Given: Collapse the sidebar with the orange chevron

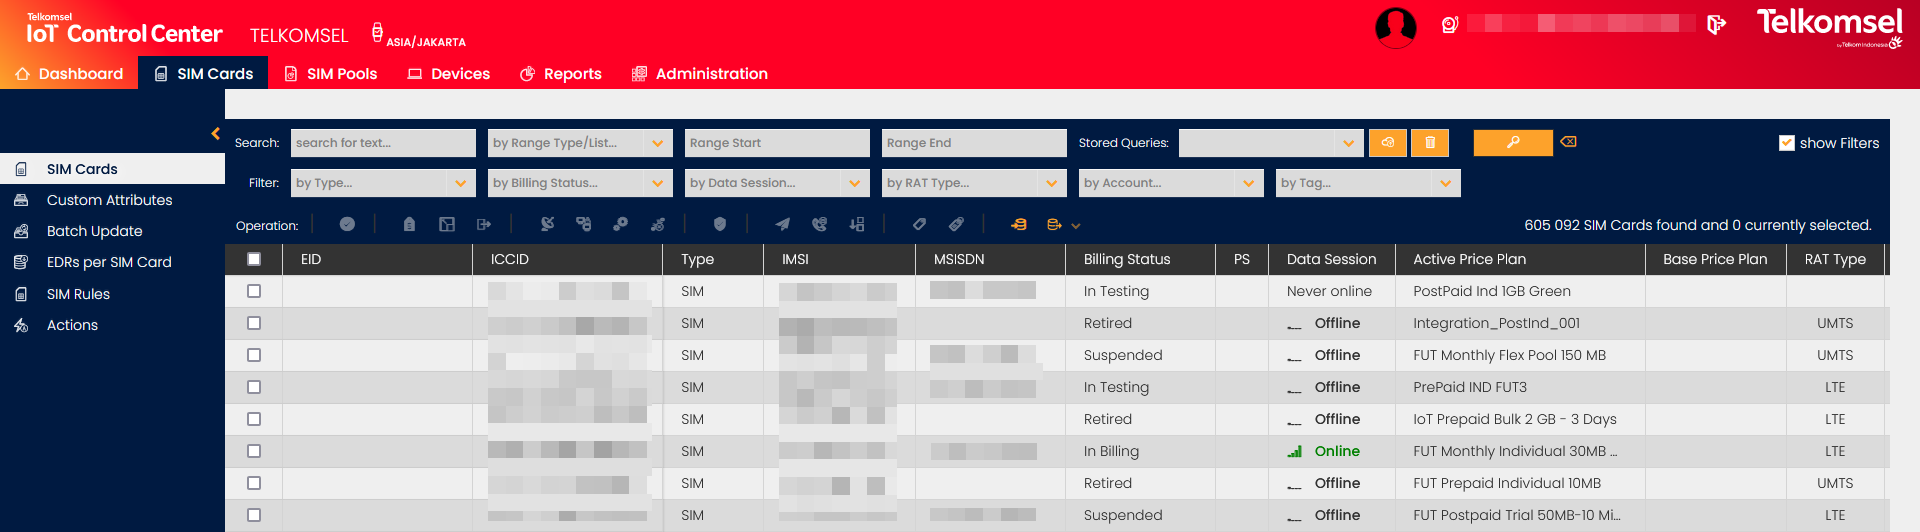Looking at the screenshot, I should [x=215, y=134].
